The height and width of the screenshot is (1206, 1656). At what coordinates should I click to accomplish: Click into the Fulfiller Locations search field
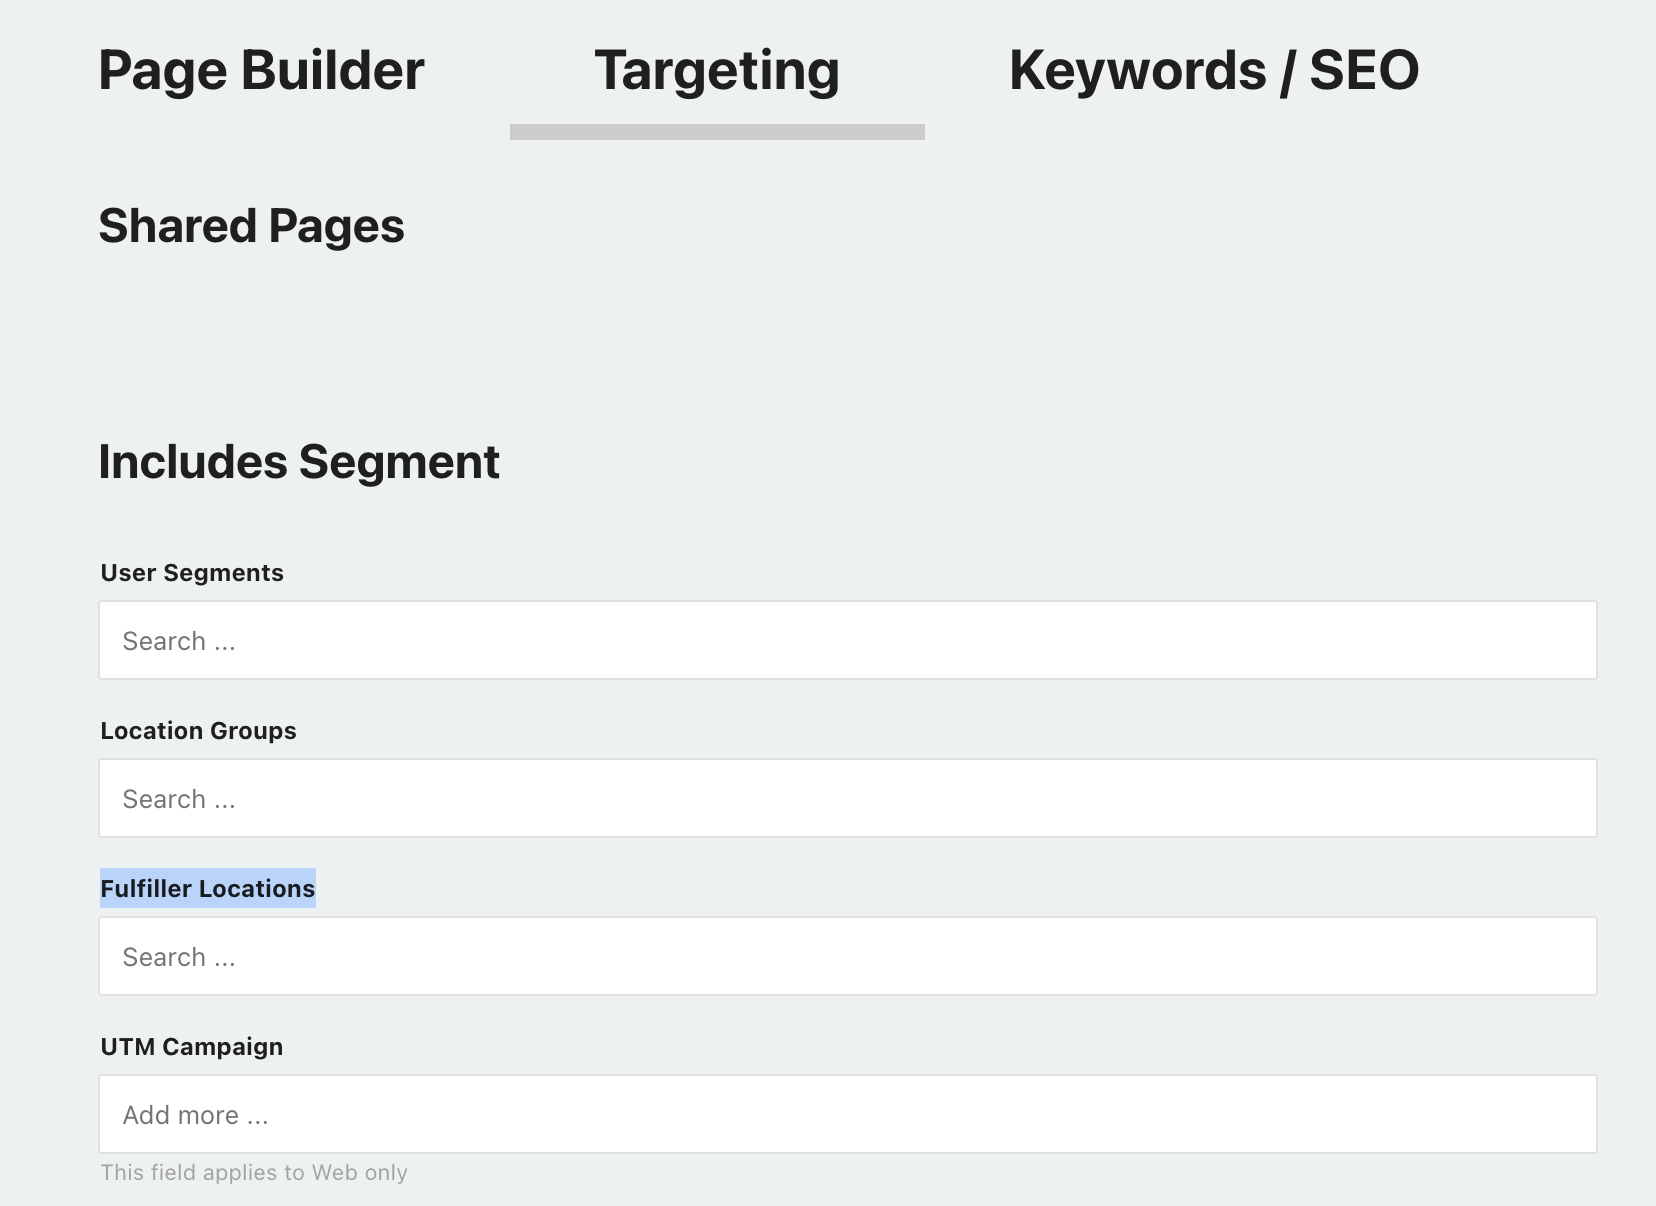(848, 956)
